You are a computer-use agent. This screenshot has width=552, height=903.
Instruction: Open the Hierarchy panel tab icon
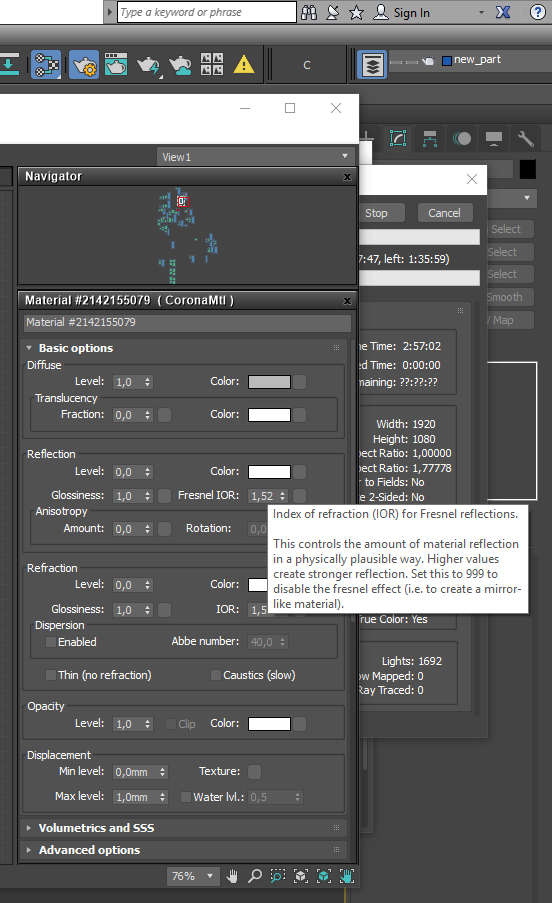pos(430,139)
